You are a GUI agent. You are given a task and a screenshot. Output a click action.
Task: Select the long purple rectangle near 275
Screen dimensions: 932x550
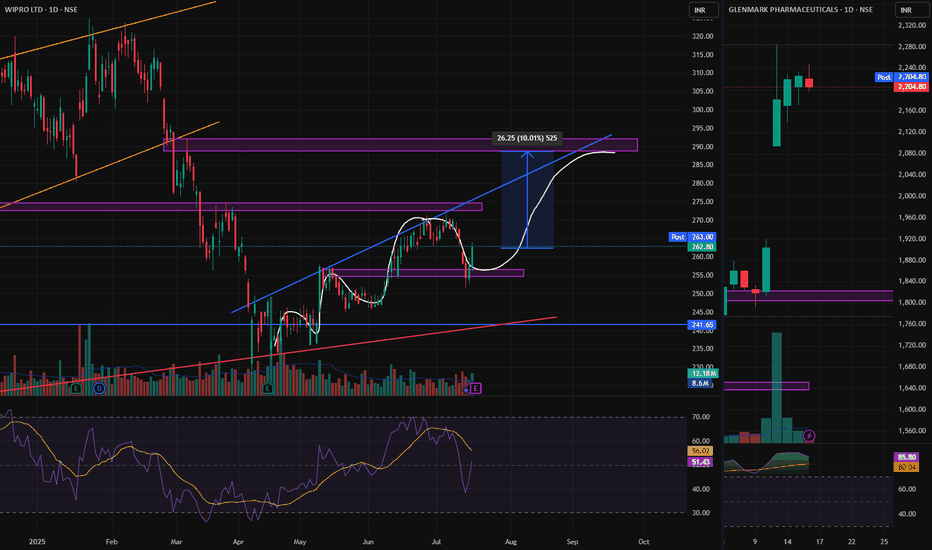point(241,207)
